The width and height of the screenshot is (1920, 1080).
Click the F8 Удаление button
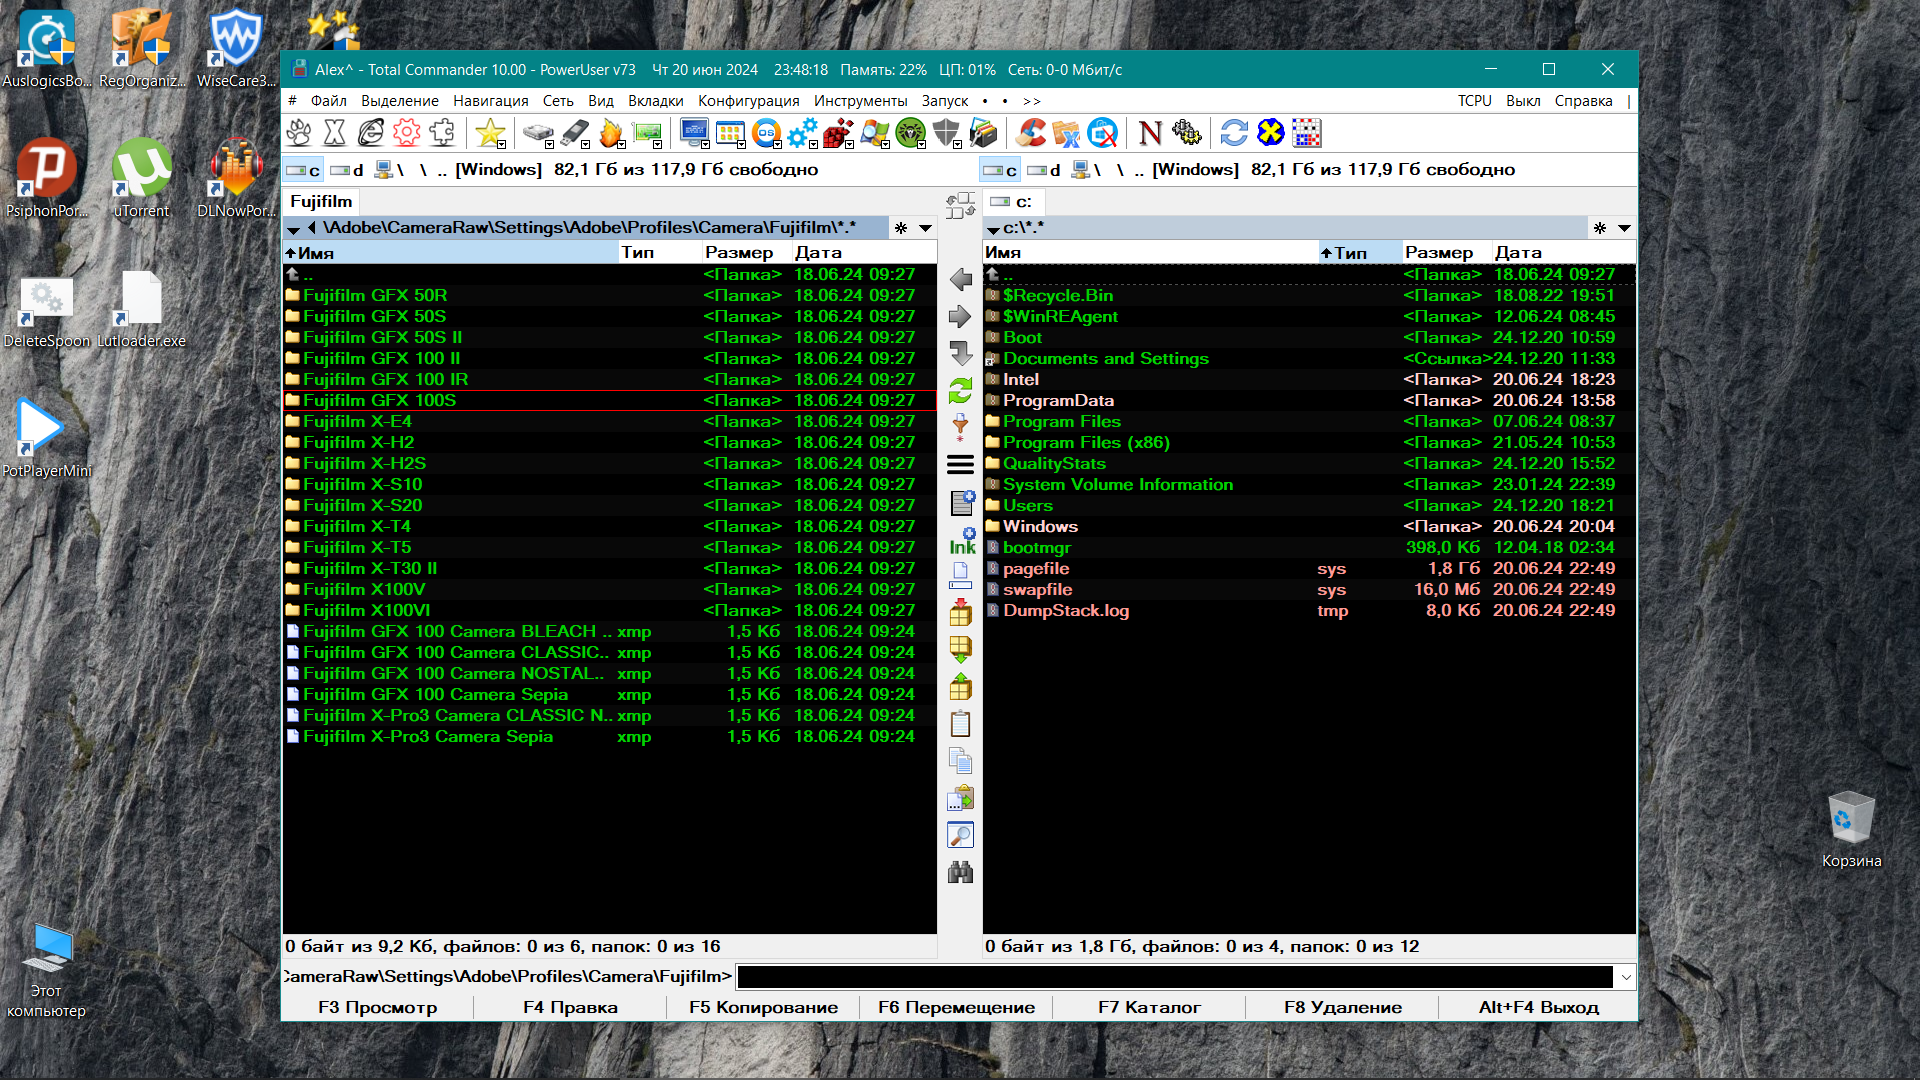(x=1343, y=1007)
